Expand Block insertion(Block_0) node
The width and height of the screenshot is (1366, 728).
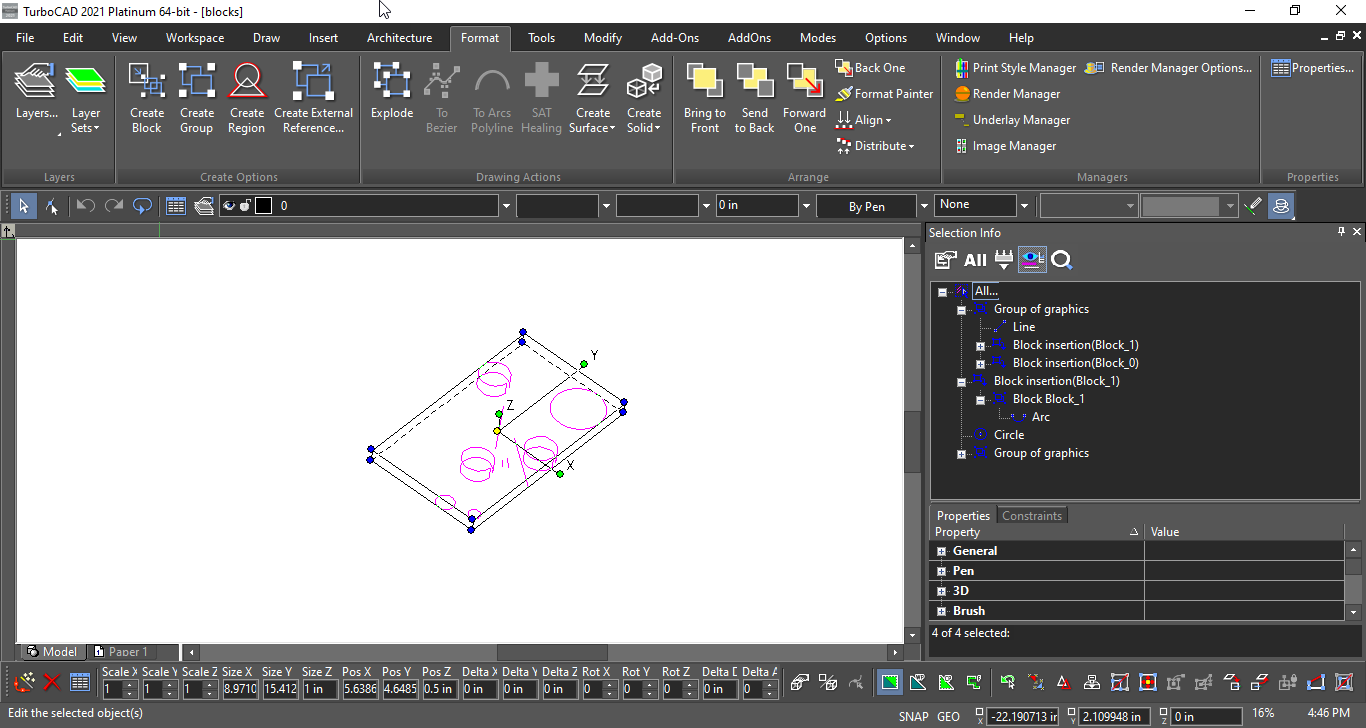pyautogui.click(x=980, y=364)
